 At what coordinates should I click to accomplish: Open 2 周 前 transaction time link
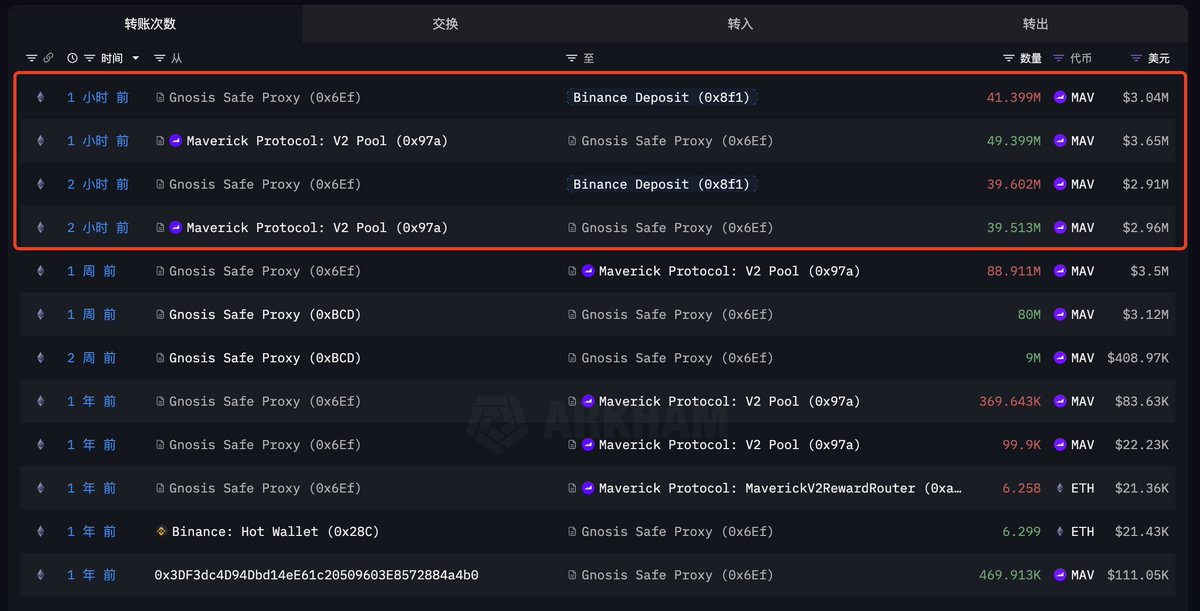92,358
